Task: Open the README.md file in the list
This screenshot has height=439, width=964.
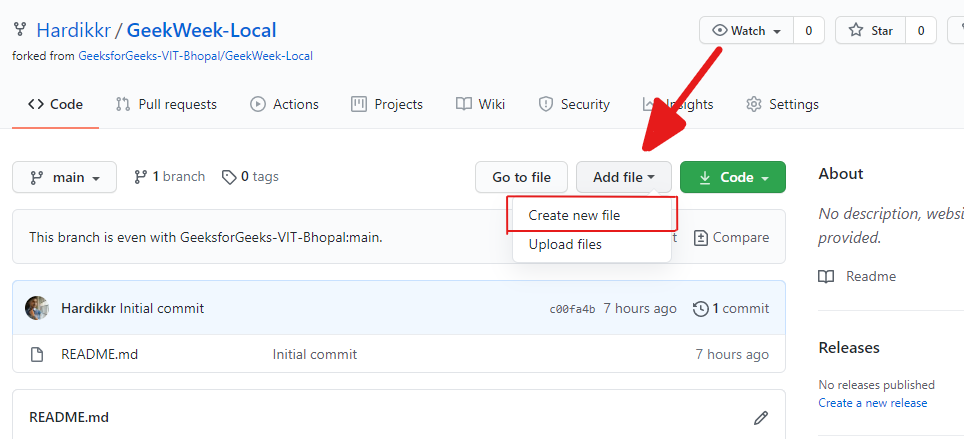Action: click(100, 354)
